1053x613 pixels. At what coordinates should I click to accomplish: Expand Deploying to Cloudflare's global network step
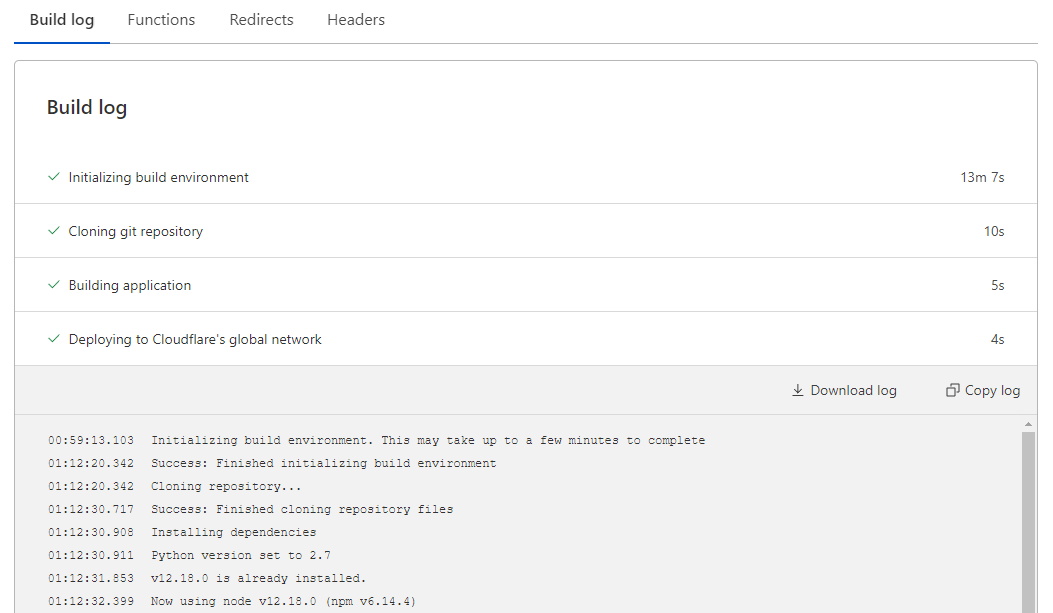click(x=195, y=339)
